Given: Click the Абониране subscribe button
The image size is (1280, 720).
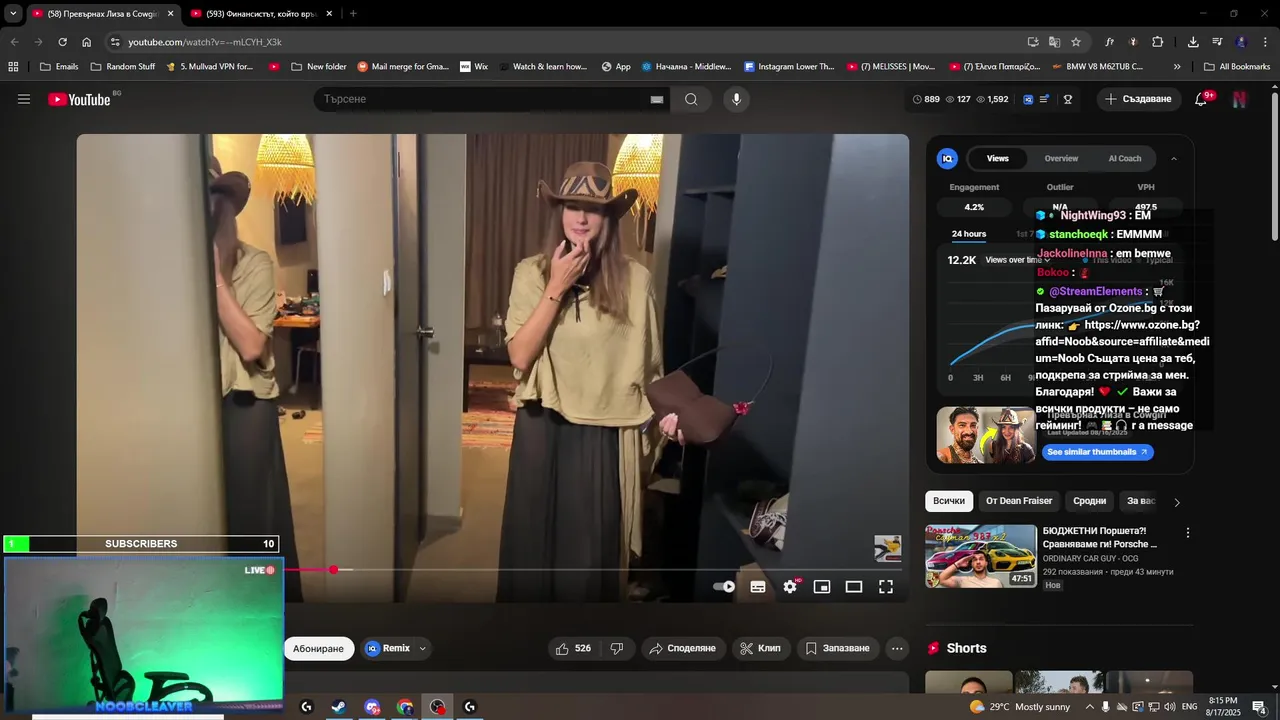Looking at the screenshot, I should coord(318,648).
